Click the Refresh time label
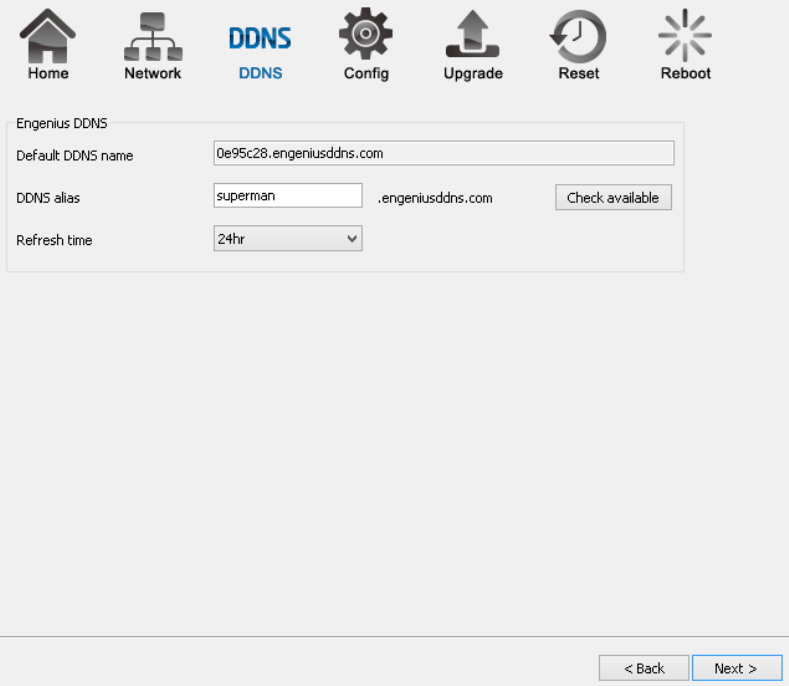The width and height of the screenshot is (789, 686). [x=54, y=240]
